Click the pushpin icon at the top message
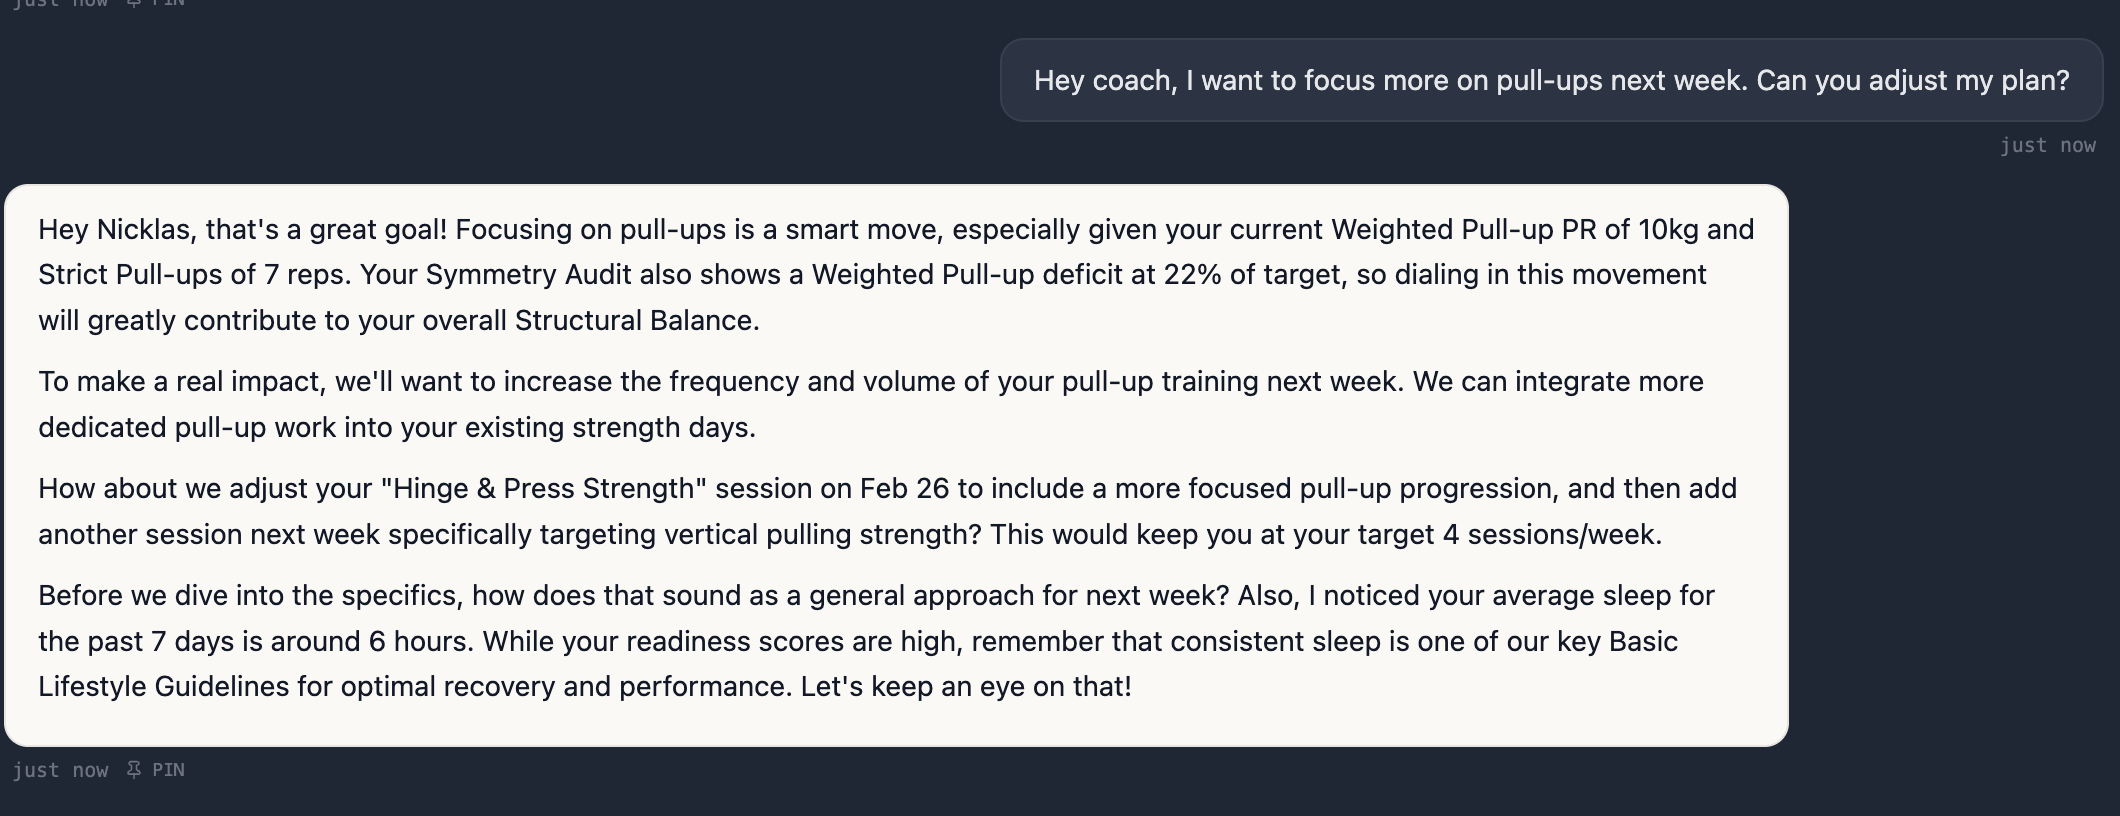 (x=133, y=4)
